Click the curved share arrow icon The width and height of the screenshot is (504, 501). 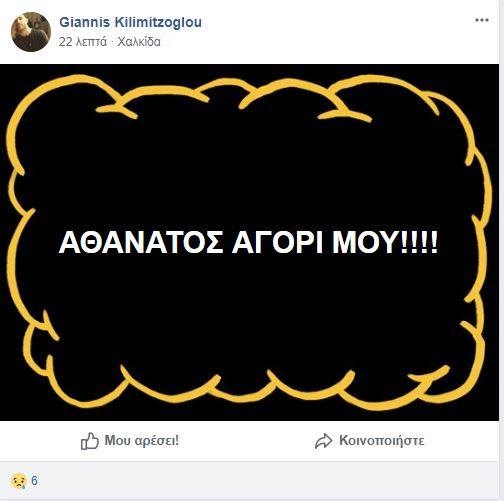point(323,441)
